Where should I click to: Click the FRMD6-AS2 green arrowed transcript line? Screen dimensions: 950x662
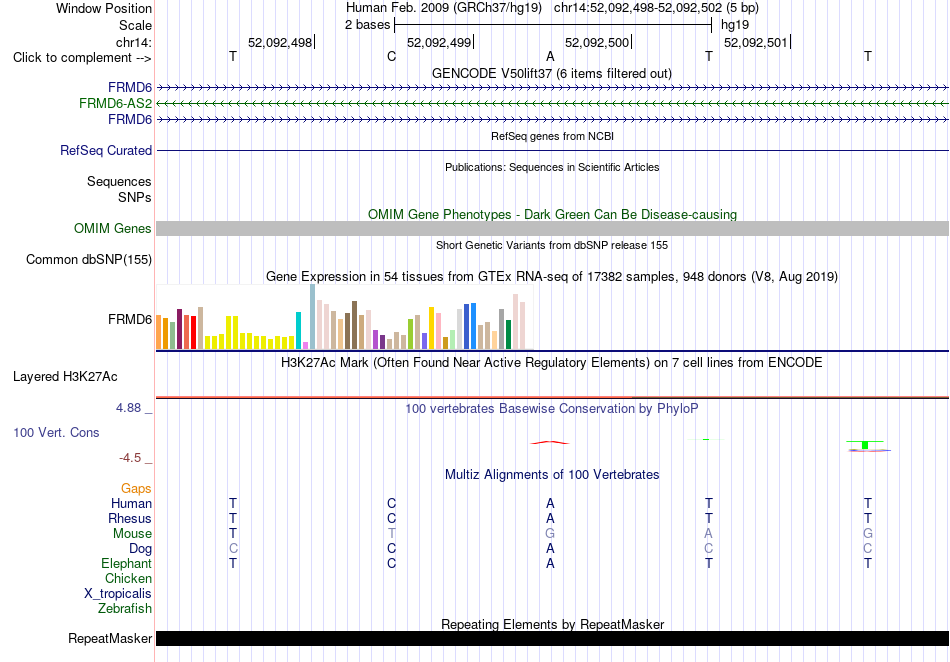[552, 104]
